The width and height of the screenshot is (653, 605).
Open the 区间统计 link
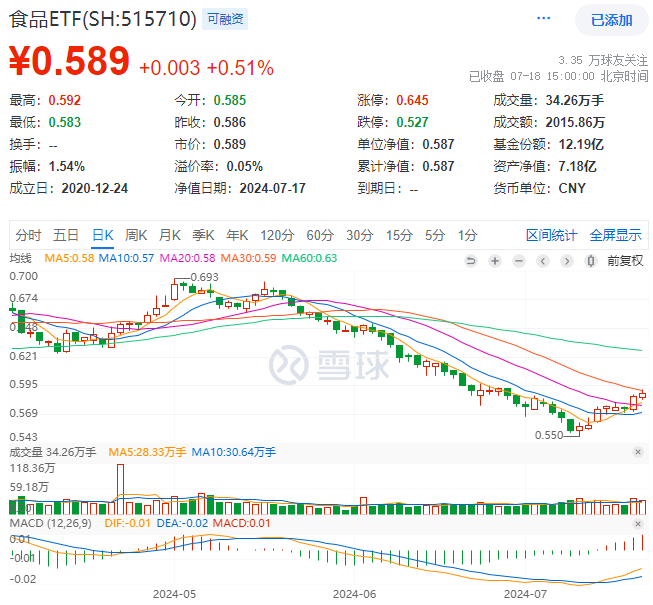pyautogui.click(x=551, y=235)
